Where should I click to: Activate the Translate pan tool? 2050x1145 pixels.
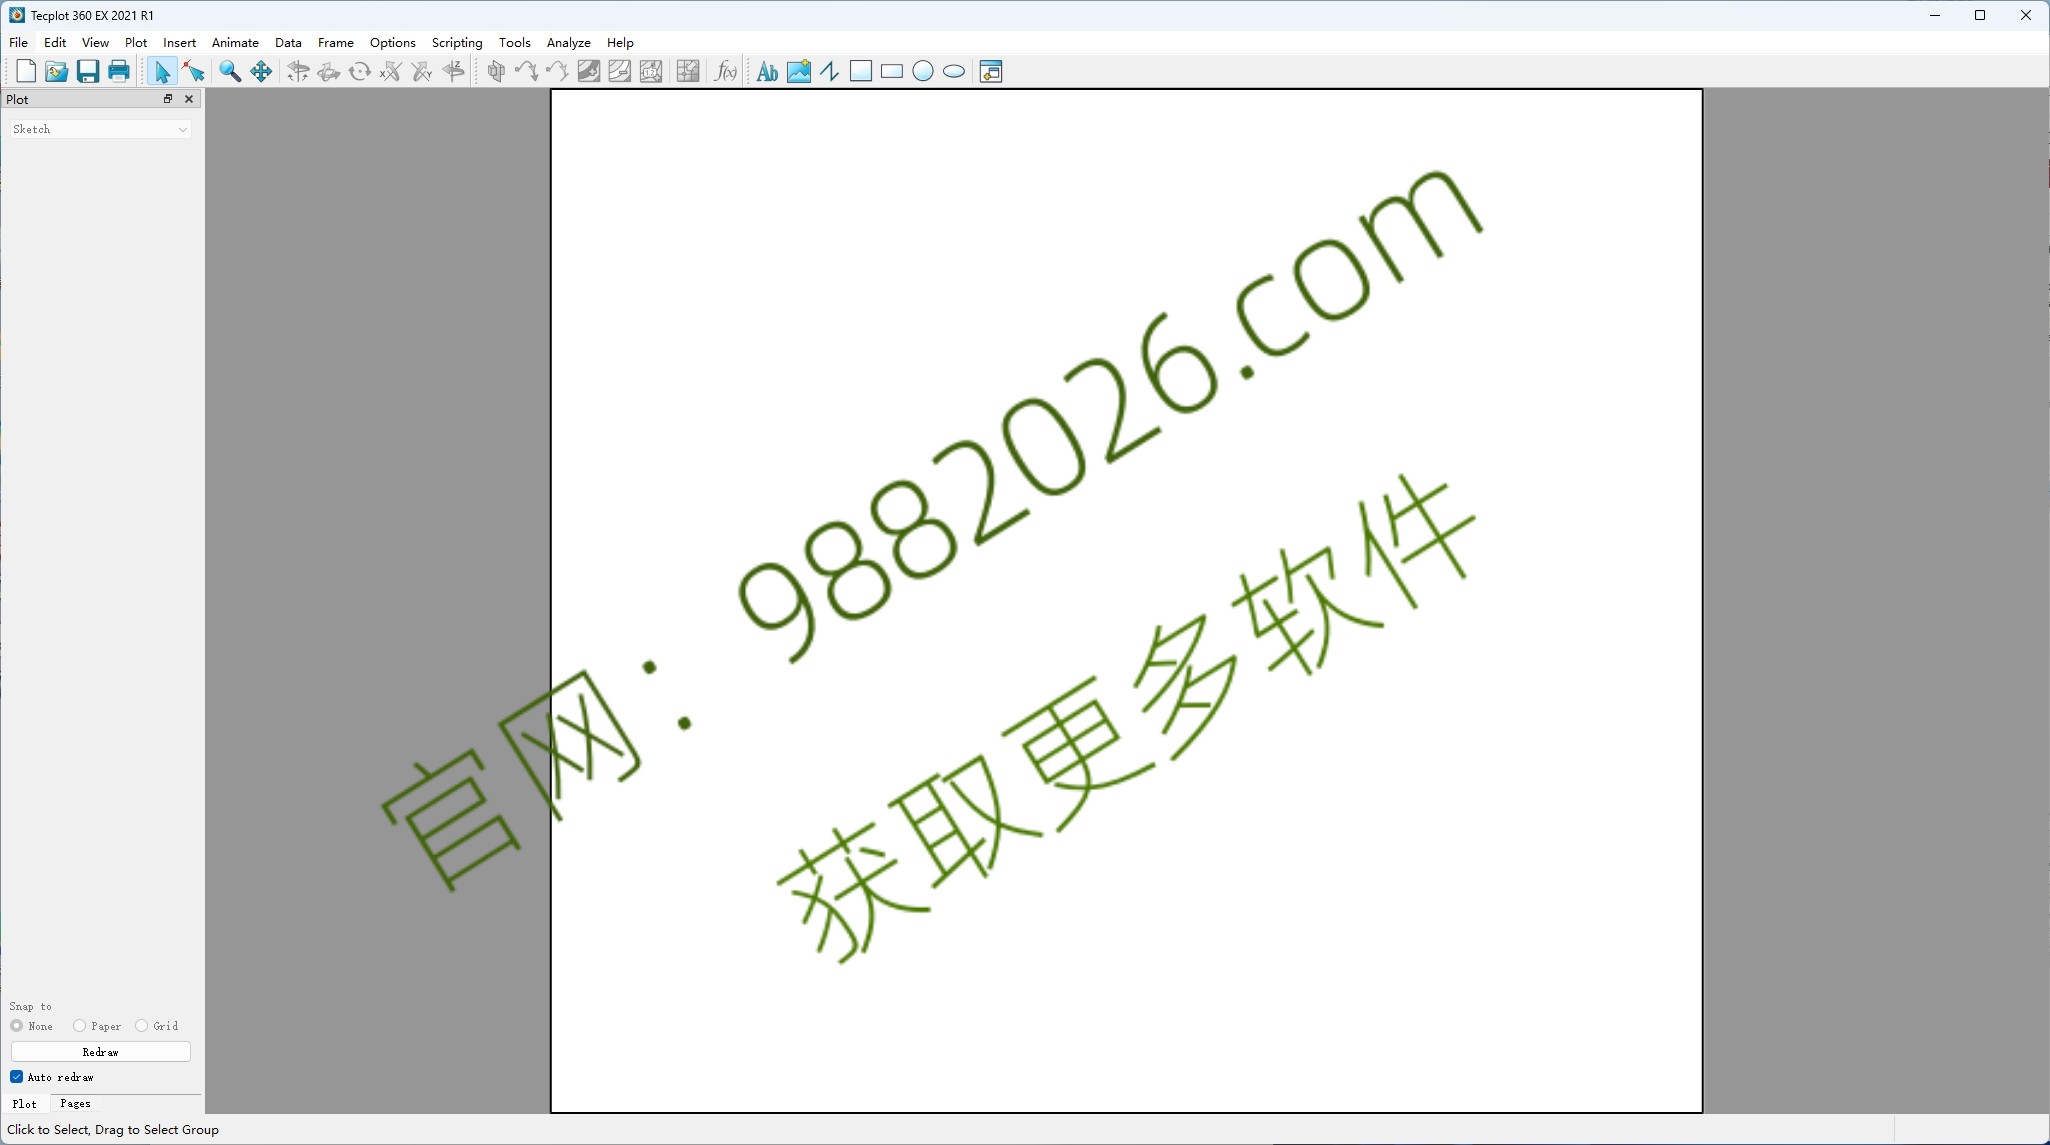[x=261, y=71]
